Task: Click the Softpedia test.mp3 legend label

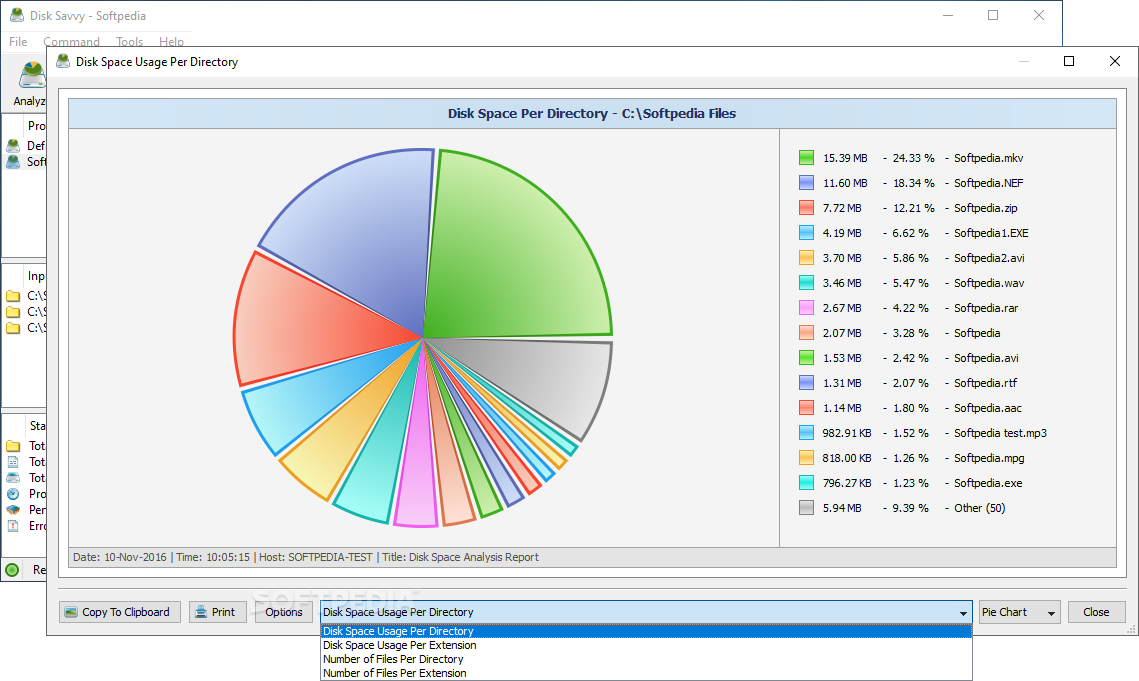Action: pyautogui.click(x=1000, y=433)
